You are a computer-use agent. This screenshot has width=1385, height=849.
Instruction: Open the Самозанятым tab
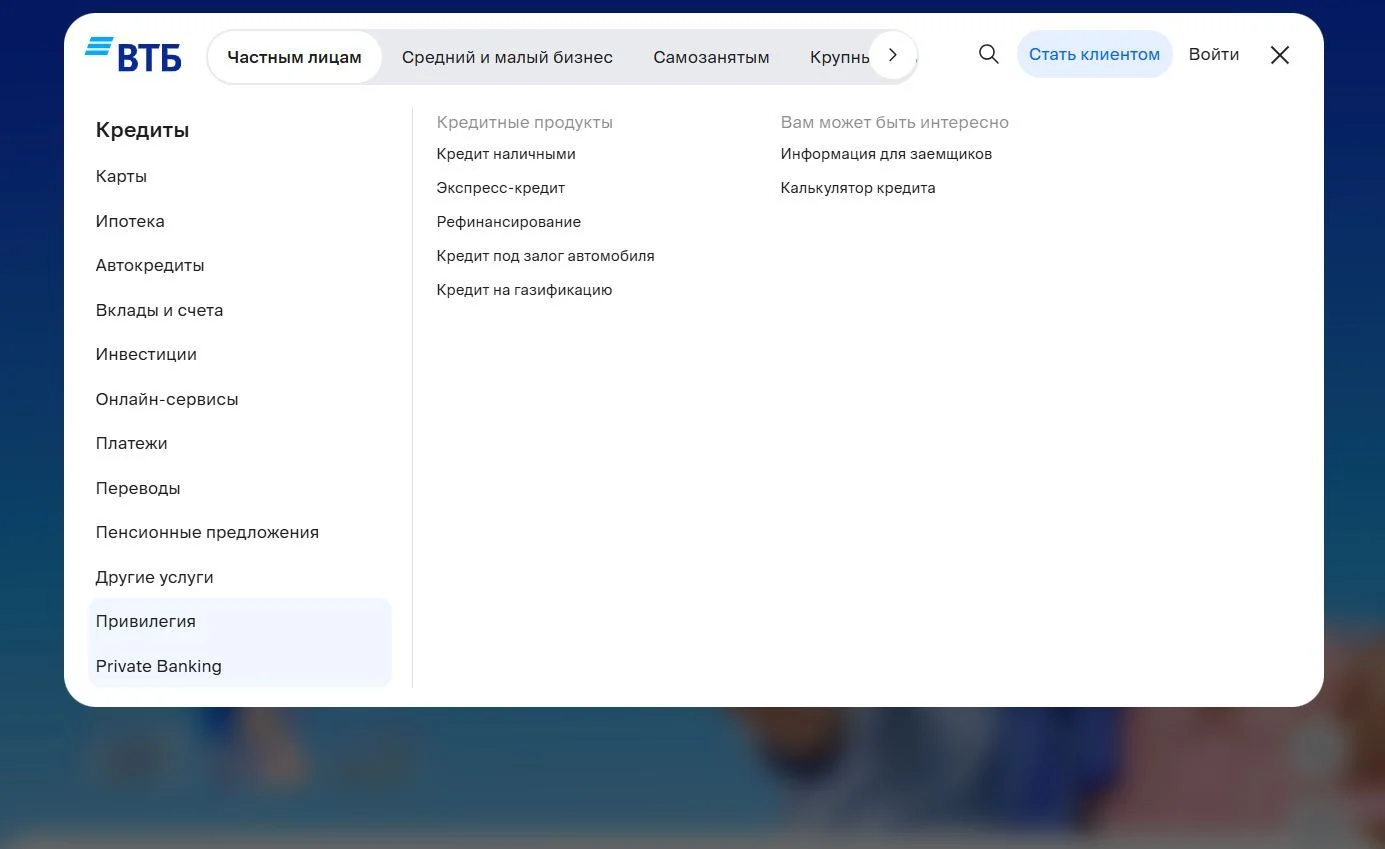click(711, 57)
